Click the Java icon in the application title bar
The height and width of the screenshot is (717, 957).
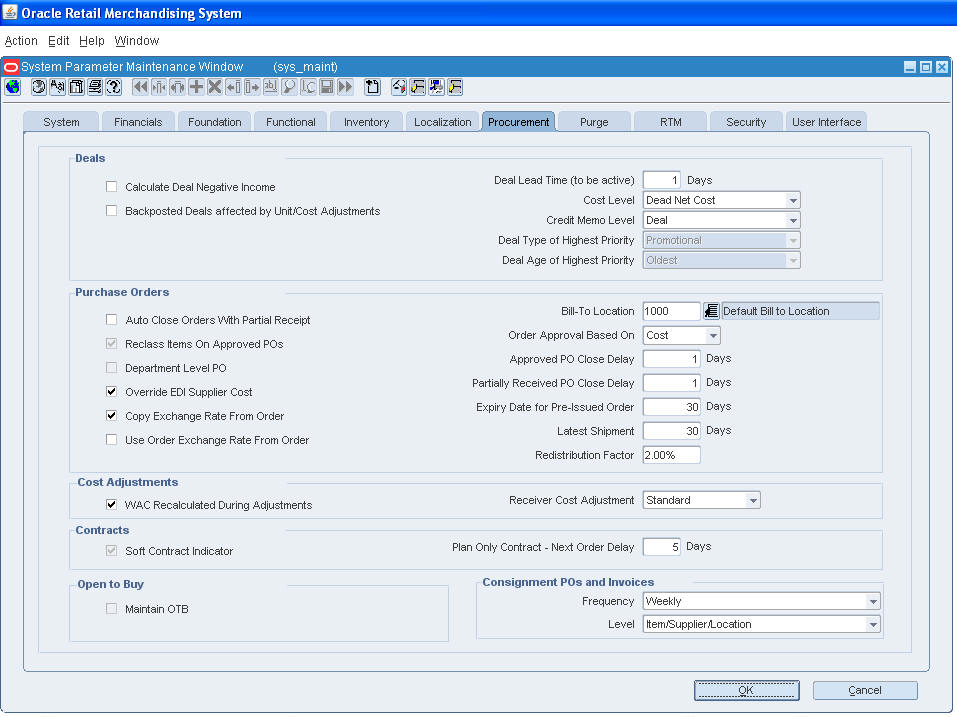pos(10,12)
